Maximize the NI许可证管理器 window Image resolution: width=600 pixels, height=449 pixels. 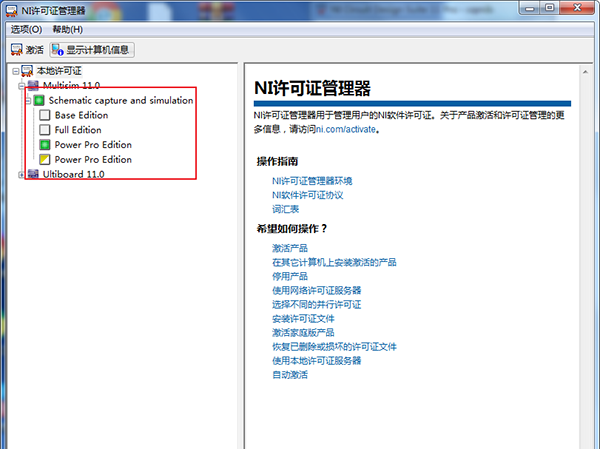coord(549,8)
